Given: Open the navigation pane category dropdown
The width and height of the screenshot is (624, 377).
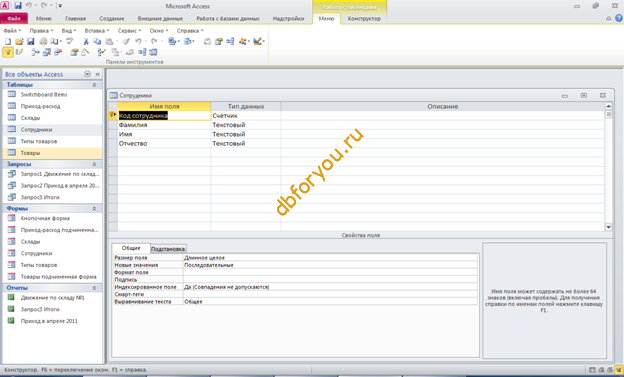Looking at the screenshot, I should [x=88, y=74].
